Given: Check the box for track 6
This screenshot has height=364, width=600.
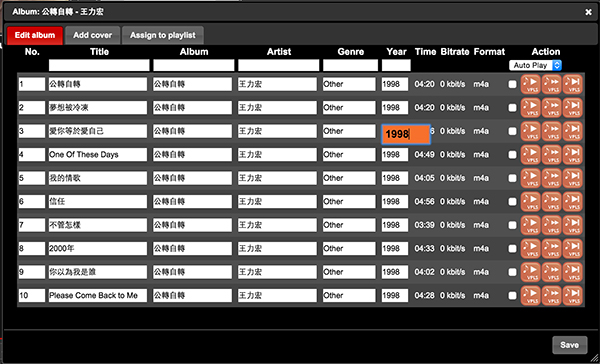Looking at the screenshot, I should (512, 202).
